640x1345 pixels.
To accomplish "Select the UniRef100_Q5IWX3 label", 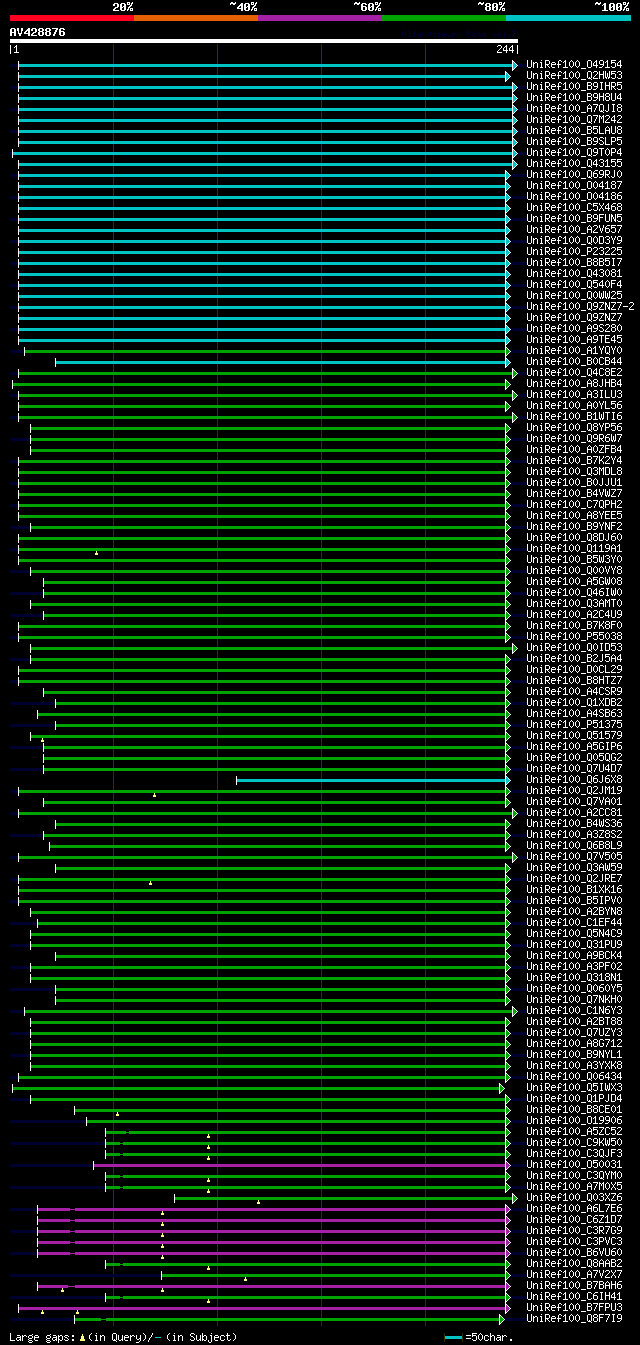I will [x=574, y=1088].
